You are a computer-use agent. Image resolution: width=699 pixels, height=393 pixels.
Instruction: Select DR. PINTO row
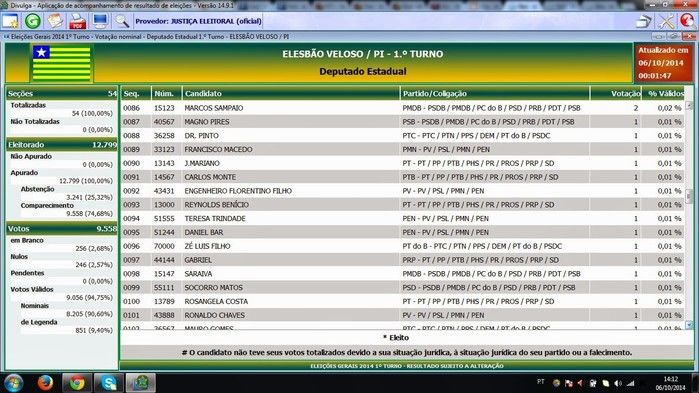[403, 135]
